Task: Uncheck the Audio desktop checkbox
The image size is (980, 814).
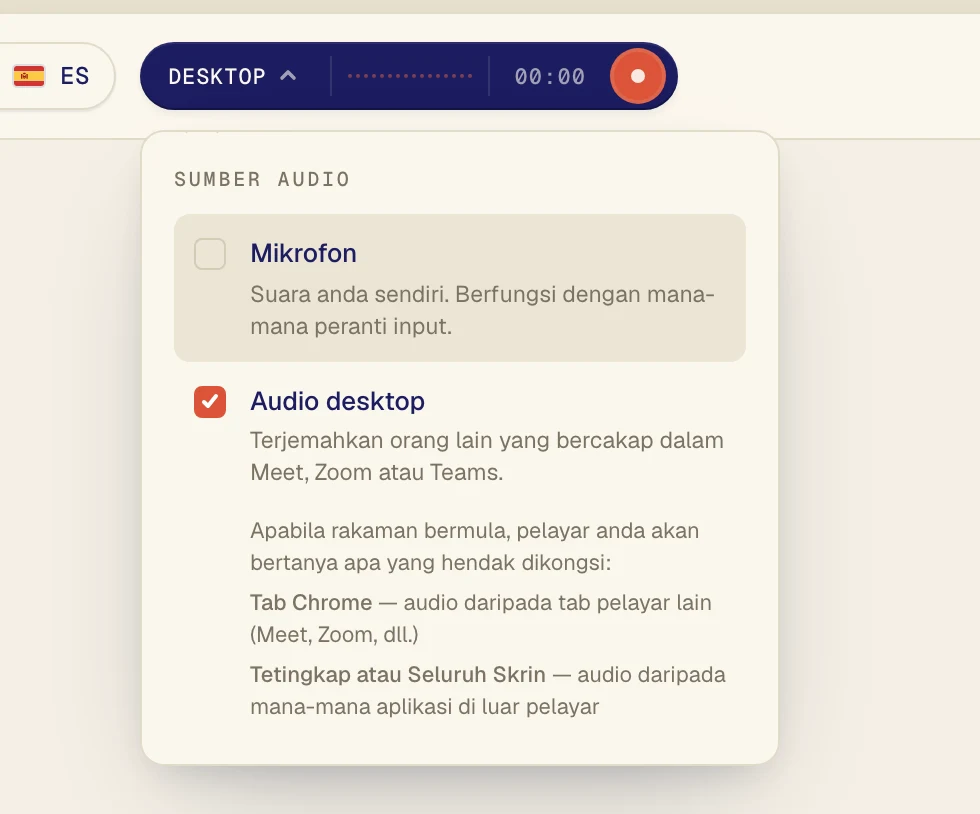Action: 210,401
